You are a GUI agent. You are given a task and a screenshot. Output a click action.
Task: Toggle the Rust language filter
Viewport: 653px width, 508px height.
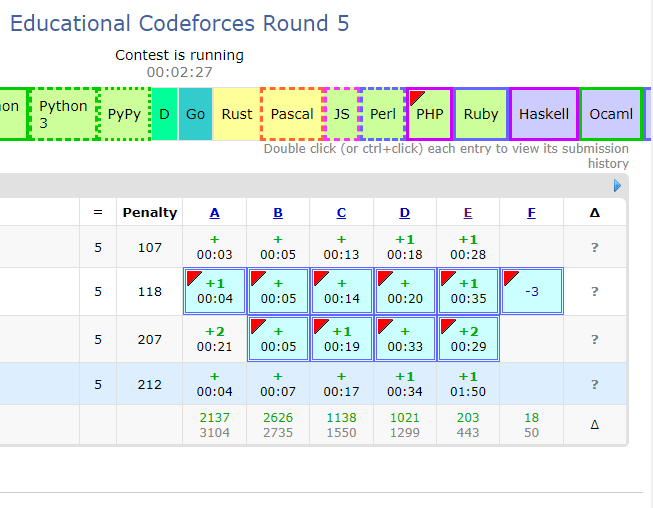tap(237, 114)
